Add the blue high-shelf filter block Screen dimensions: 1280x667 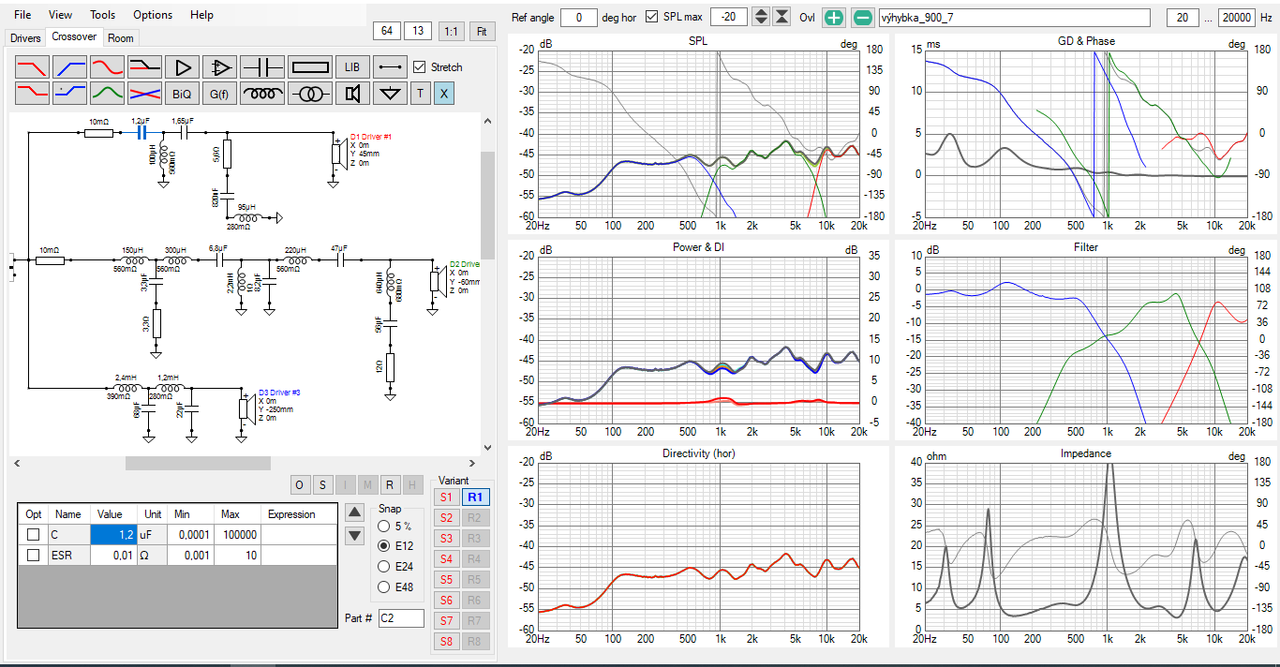69,93
